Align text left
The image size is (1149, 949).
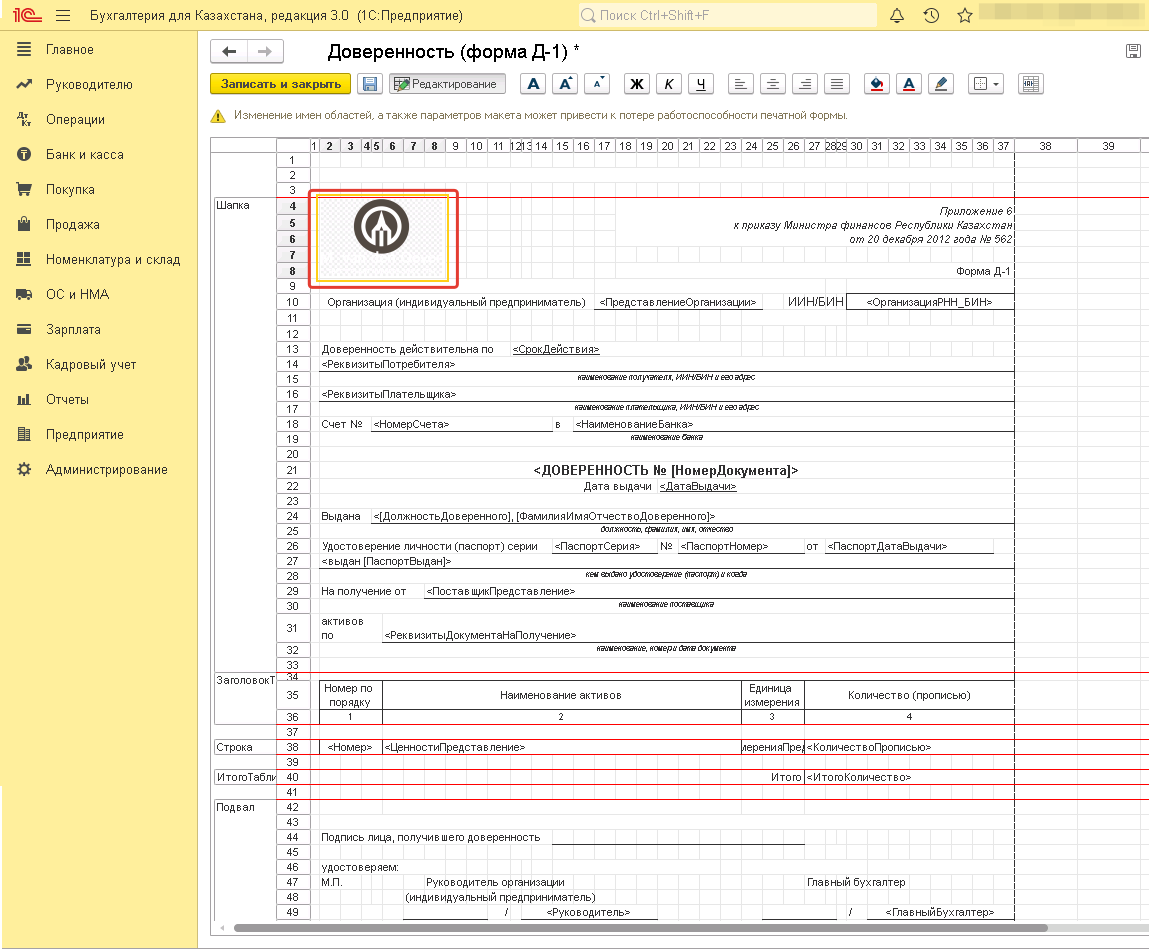(x=741, y=84)
